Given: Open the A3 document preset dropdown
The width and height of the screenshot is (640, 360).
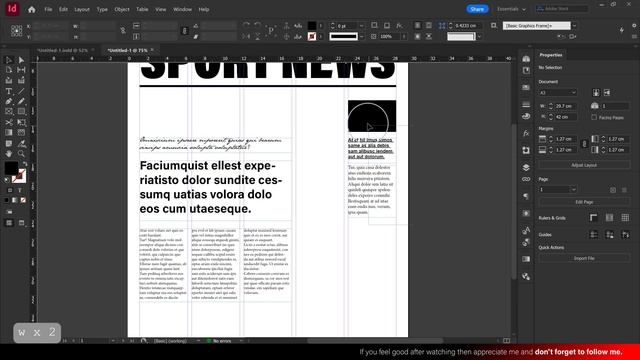Looking at the screenshot, I should (x=558, y=93).
